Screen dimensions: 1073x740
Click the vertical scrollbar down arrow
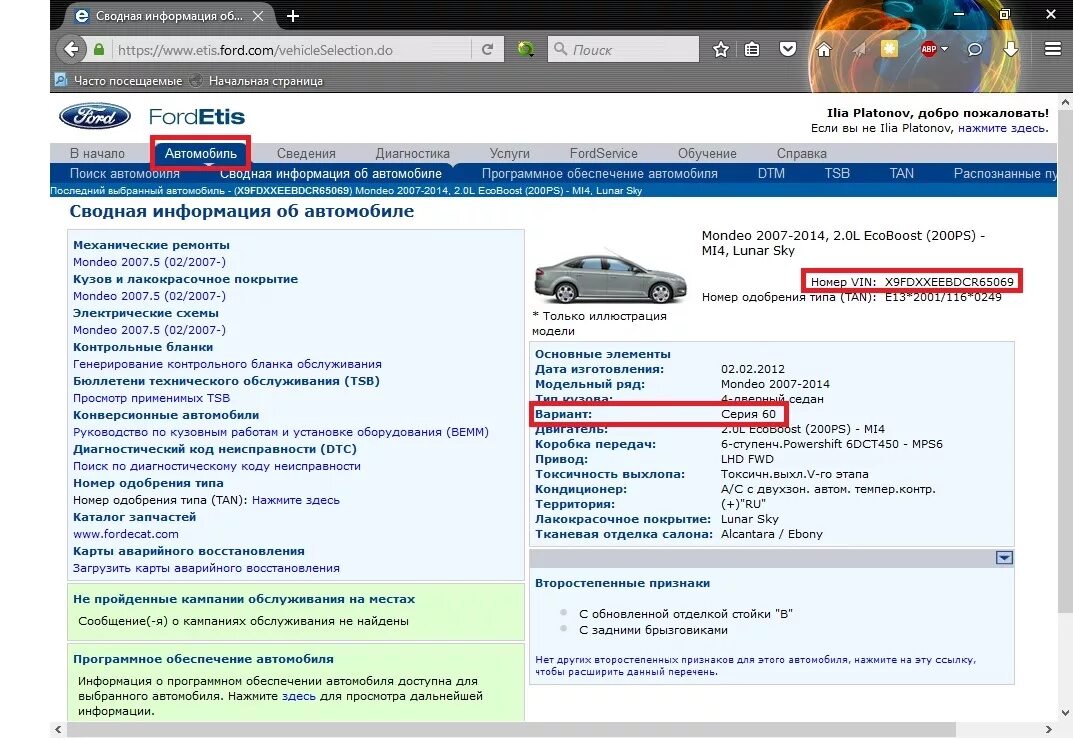tap(1065, 713)
